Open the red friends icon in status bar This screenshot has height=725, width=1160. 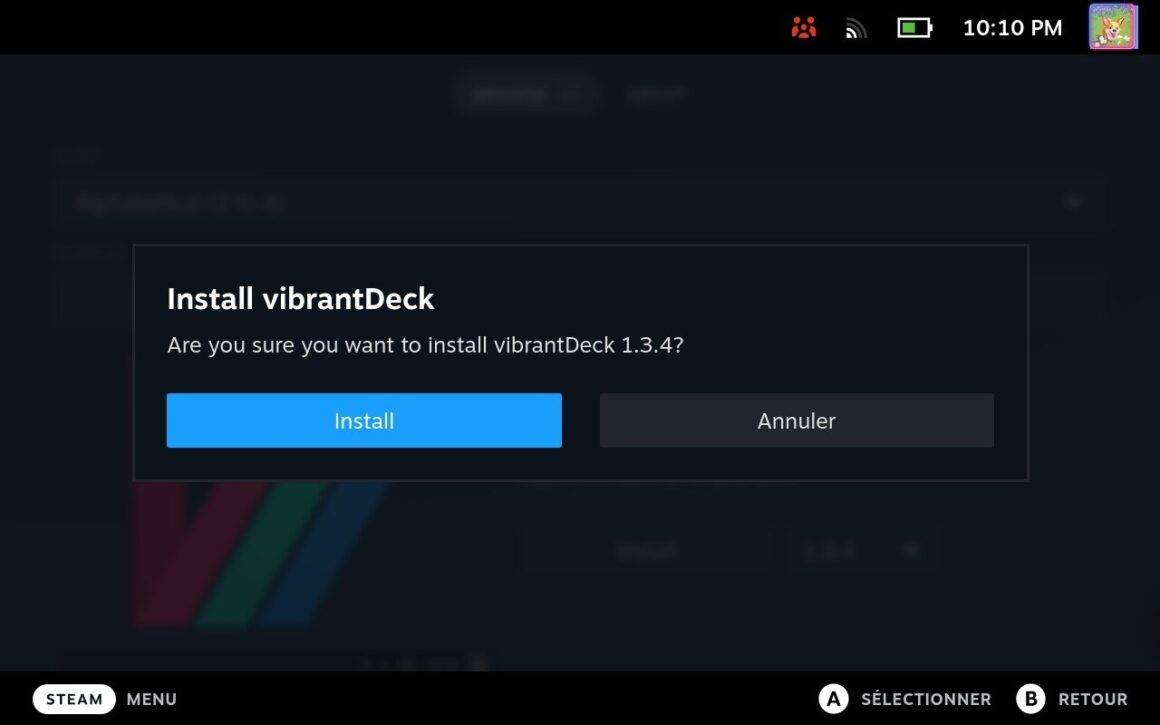[x=803, y=28]
